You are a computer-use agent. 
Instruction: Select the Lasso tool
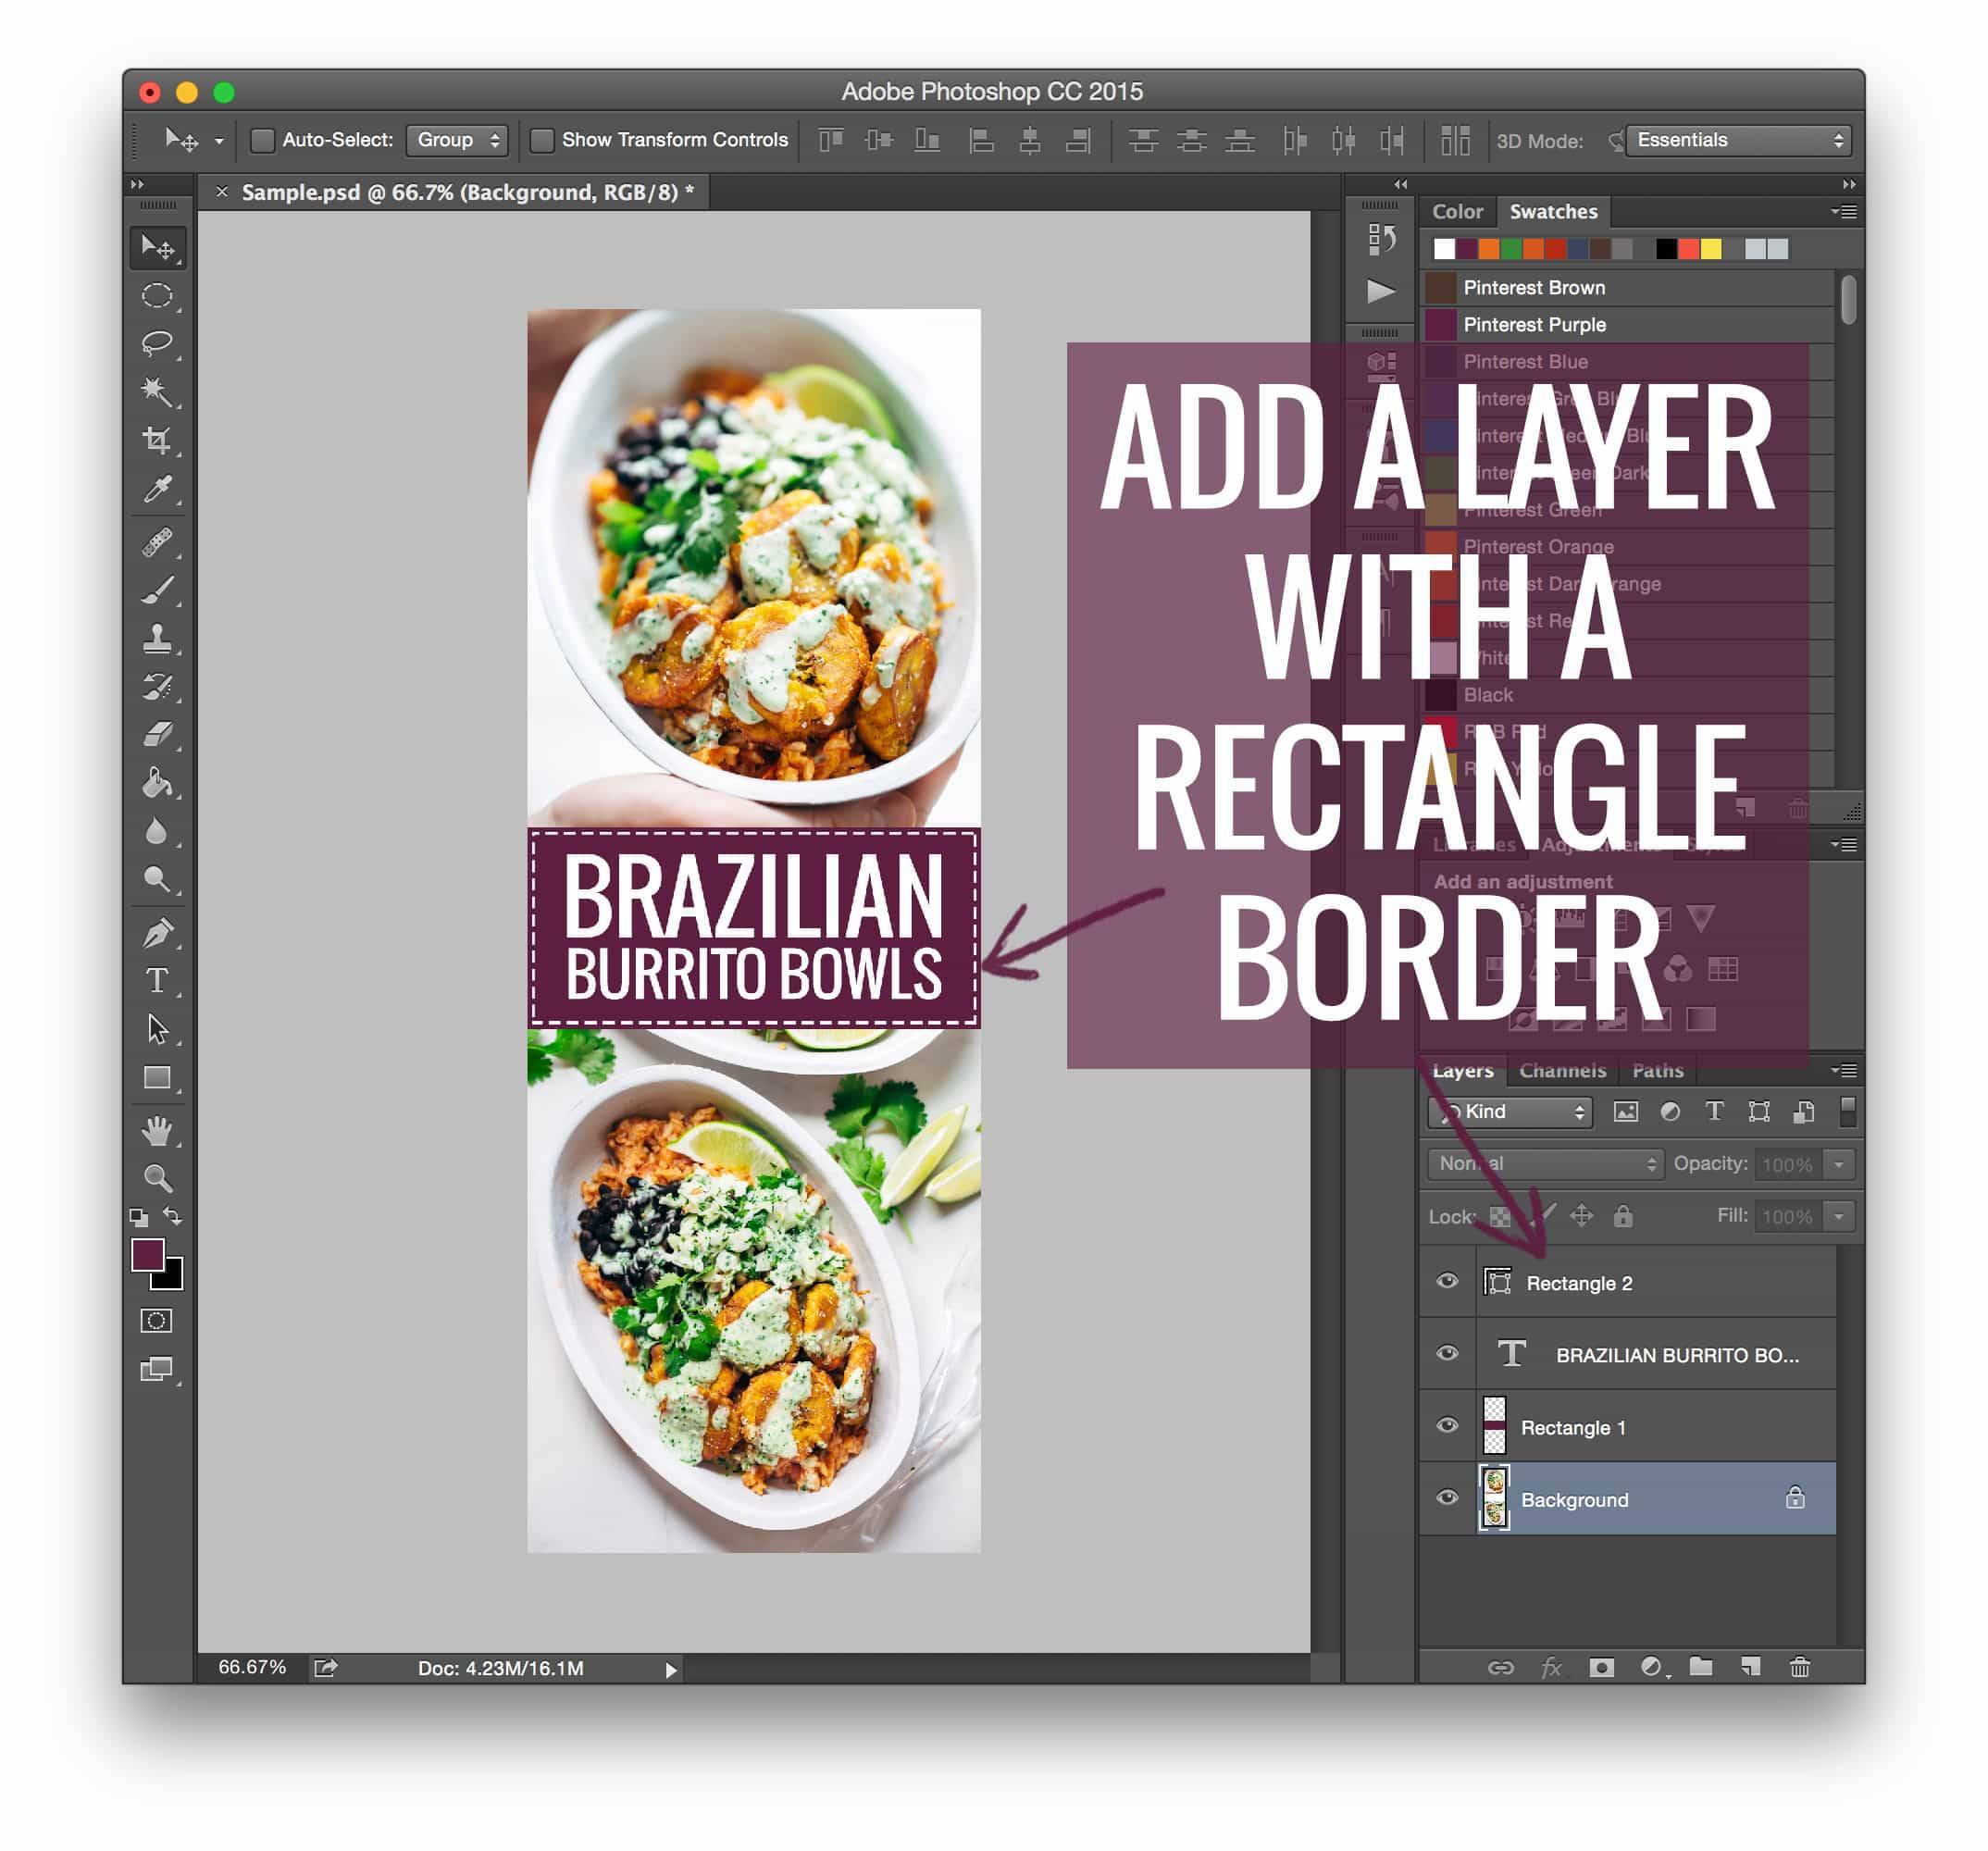tap(157, 343)
